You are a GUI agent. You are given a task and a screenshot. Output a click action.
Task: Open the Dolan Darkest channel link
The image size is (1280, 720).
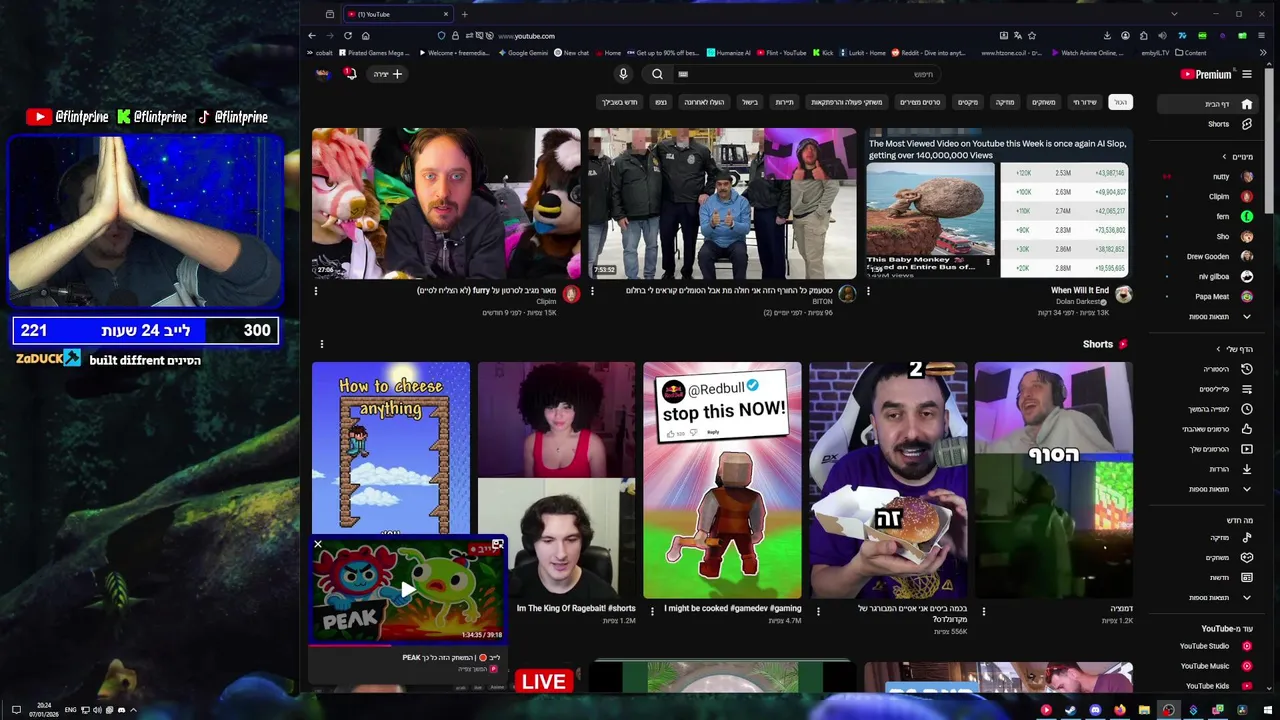1080,302
